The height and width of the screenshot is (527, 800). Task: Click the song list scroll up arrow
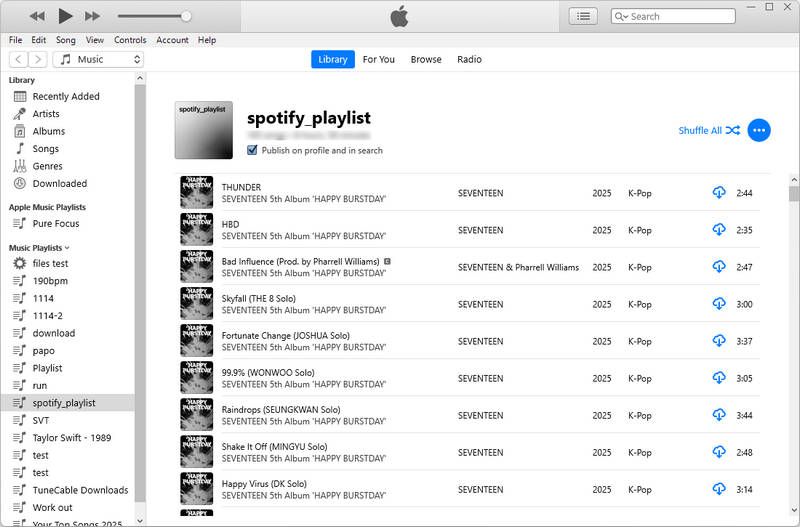coord(794,180)
